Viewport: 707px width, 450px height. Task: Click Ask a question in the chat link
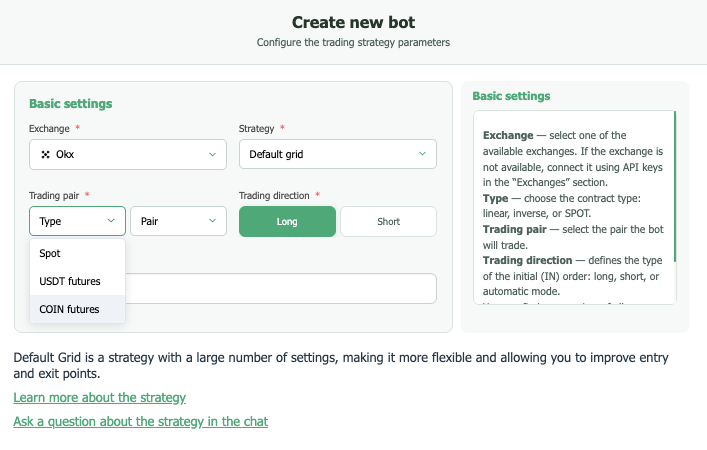[140, 422]
